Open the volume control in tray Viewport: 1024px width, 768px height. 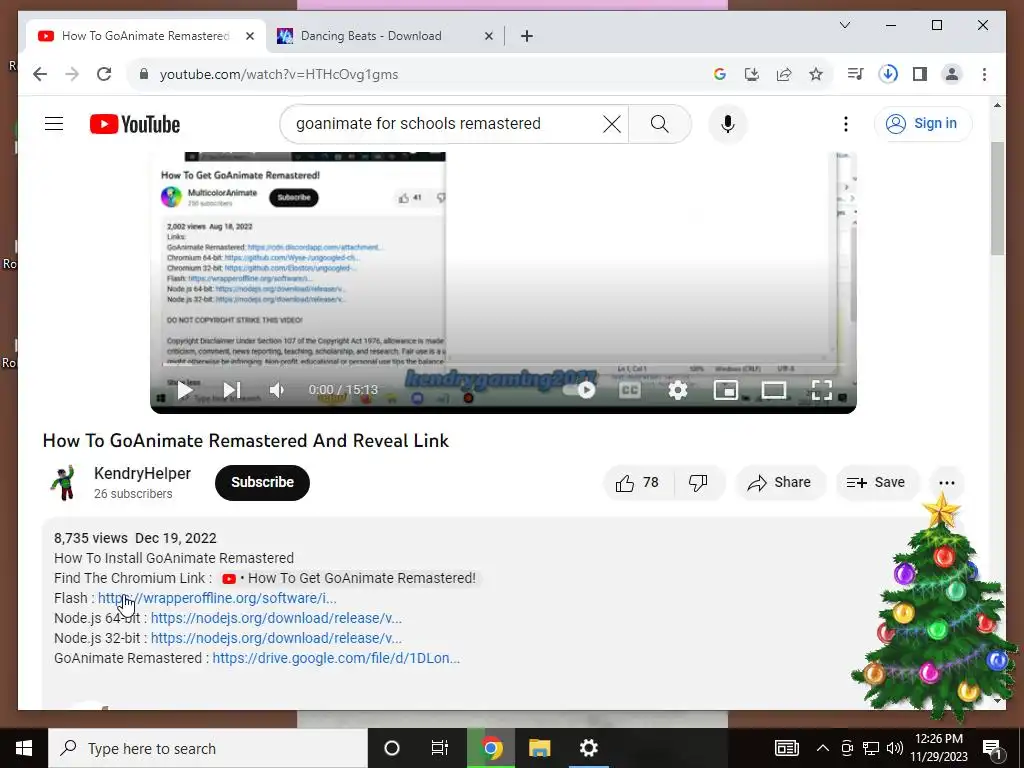pos(895,748)
